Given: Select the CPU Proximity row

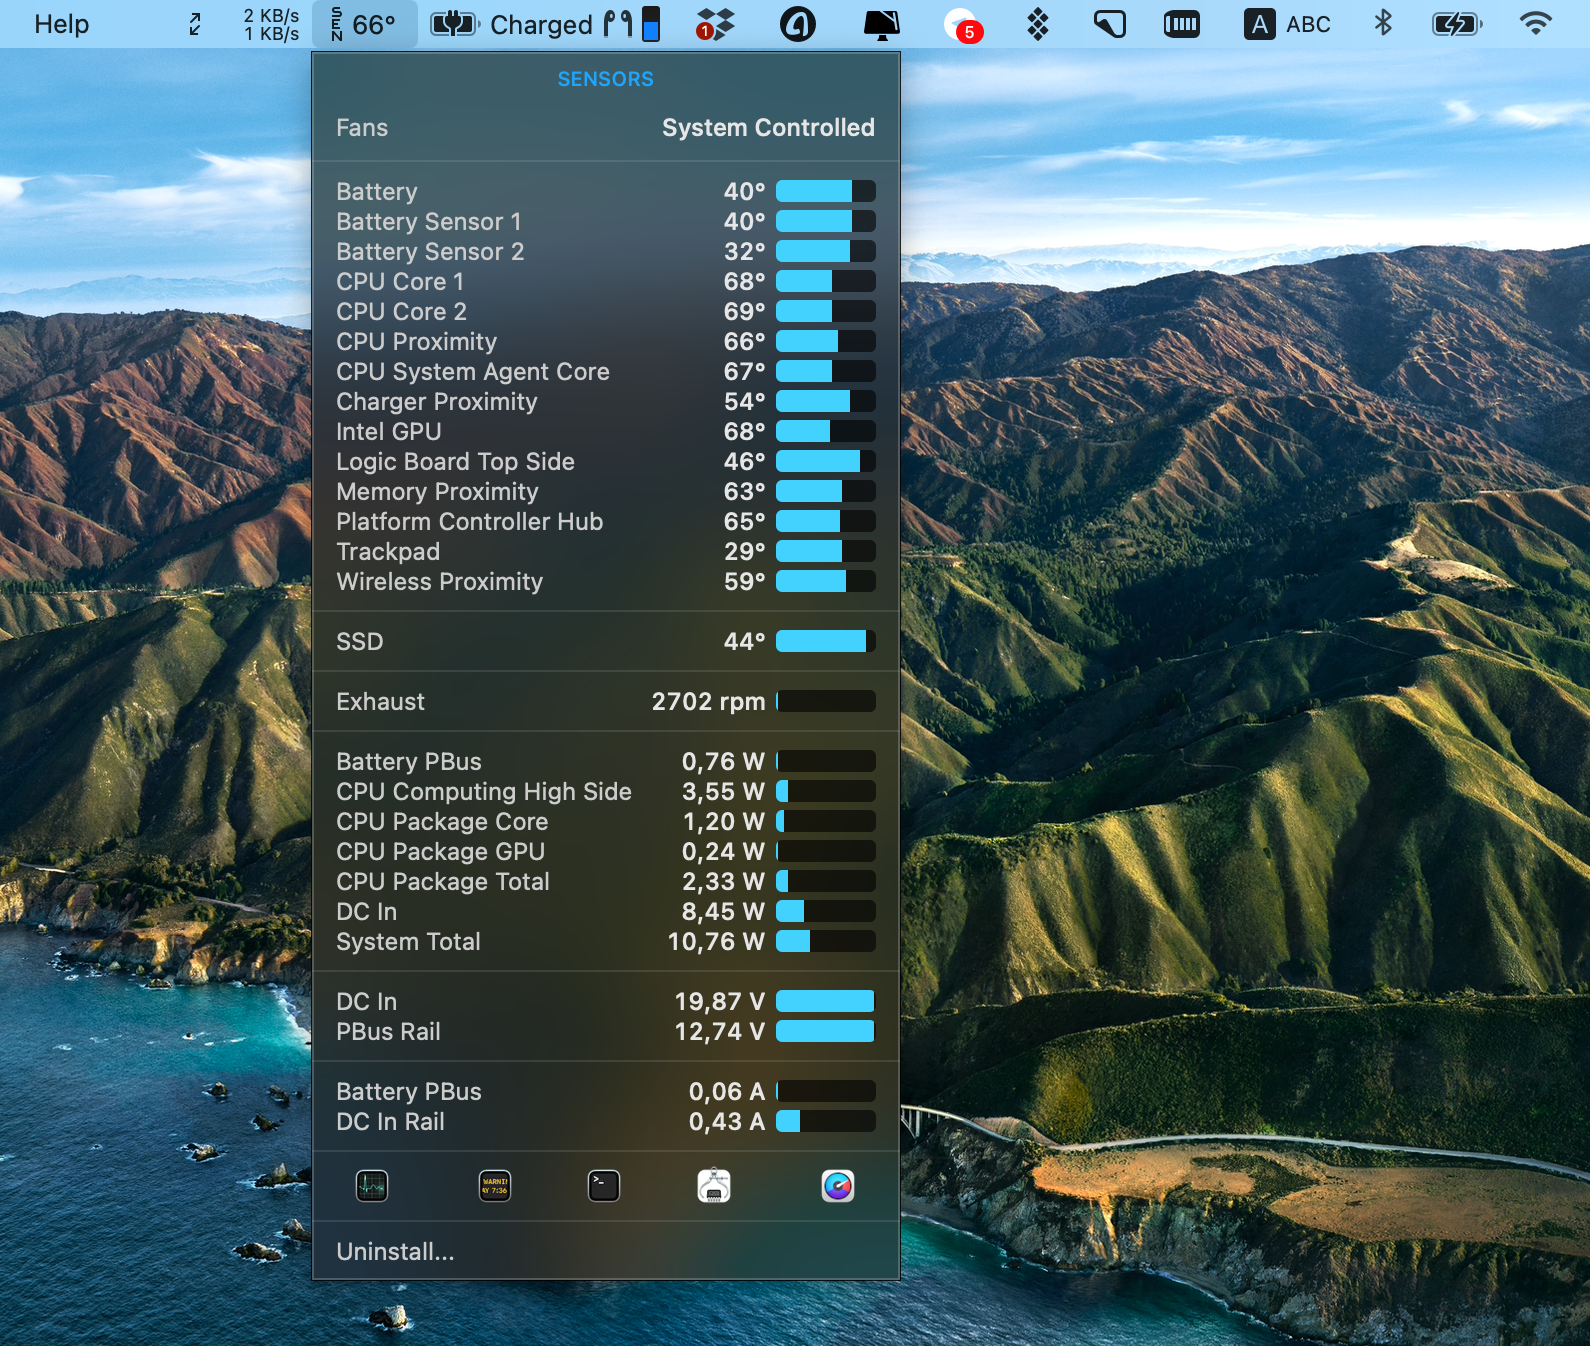Looking at the screenshot, I should tap(606, 341).
